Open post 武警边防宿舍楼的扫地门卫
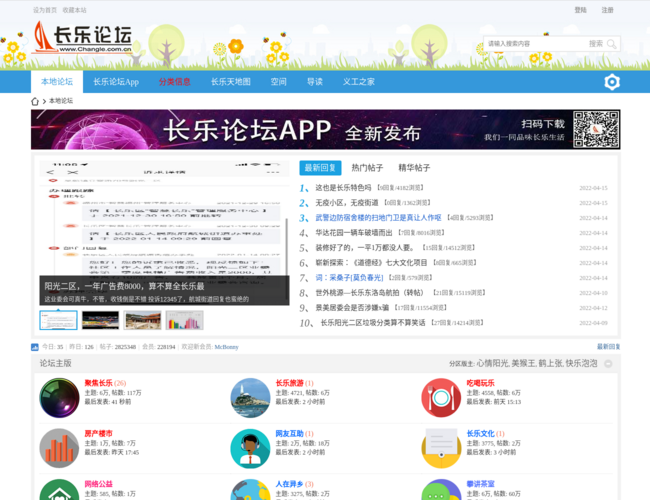This screenshot has height=500, width=650. [378, 218]
